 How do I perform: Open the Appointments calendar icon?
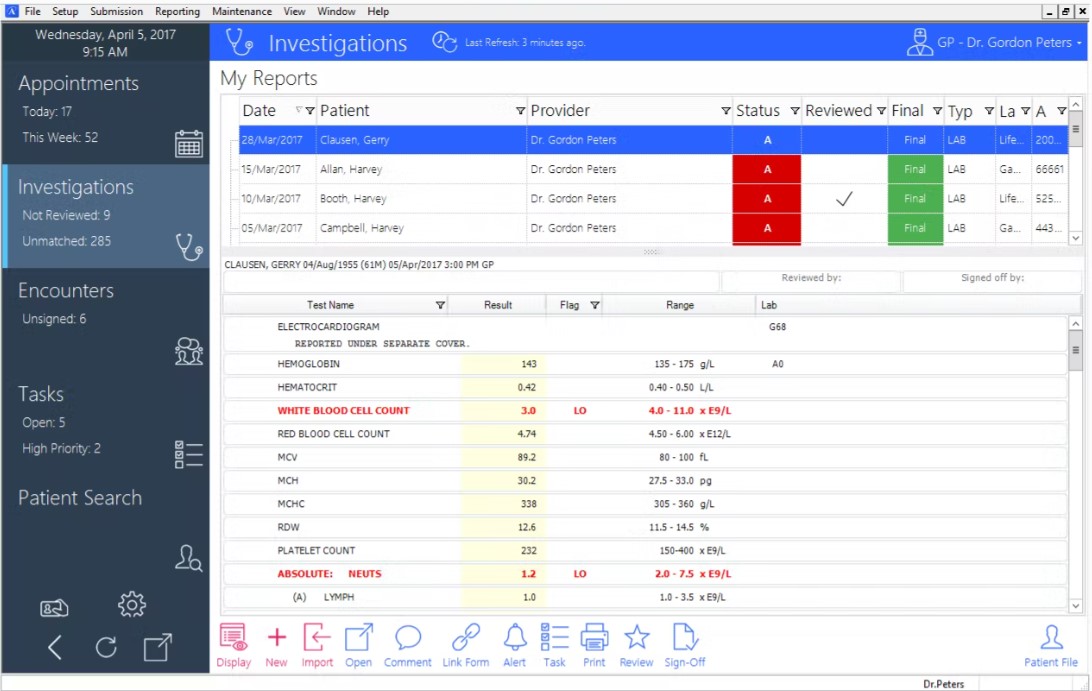click(x=188, y=146)
